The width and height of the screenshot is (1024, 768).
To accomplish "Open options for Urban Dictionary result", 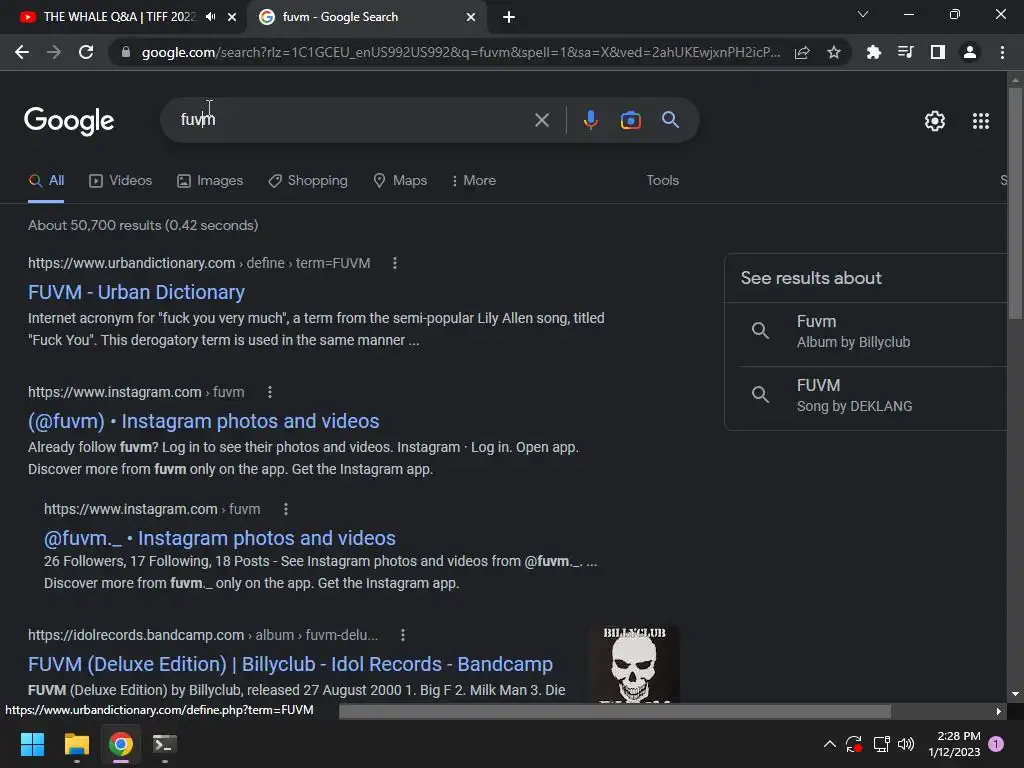I will pyautogui.click(x=394, y=263).
